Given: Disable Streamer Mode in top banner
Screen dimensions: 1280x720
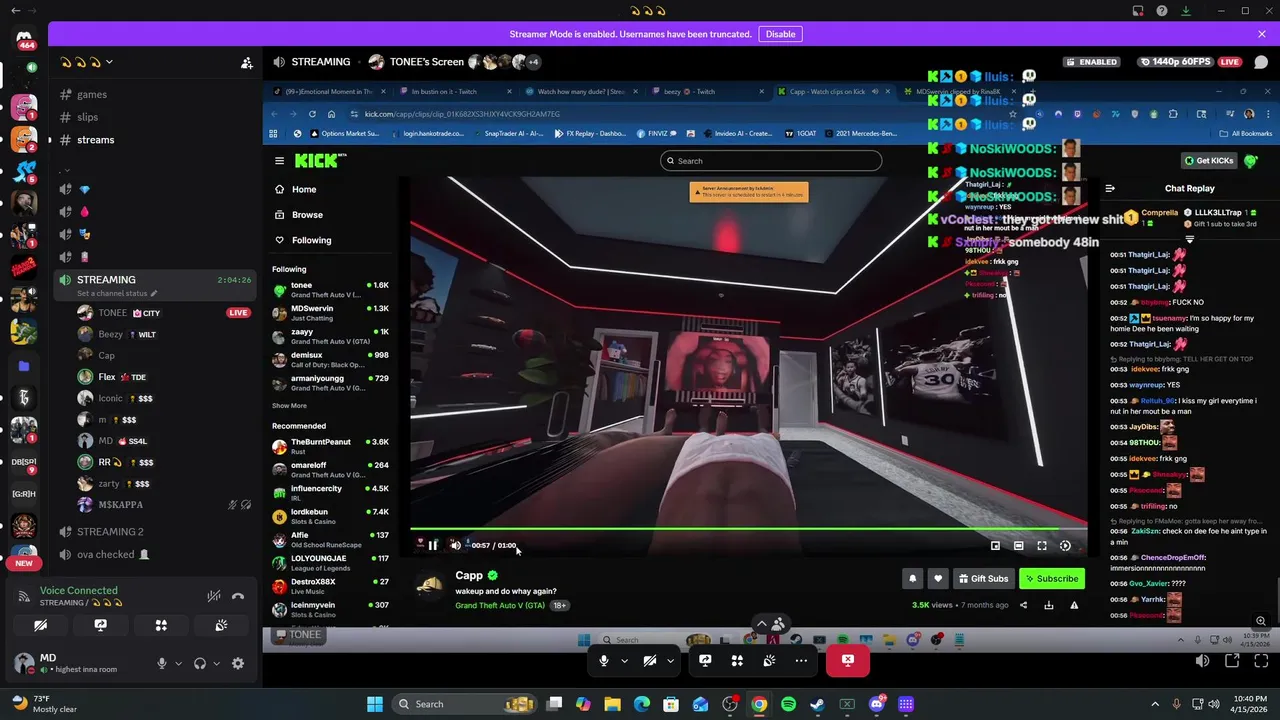Looking at the screenshot, I should pyautogui.click(x=780, y=34).
